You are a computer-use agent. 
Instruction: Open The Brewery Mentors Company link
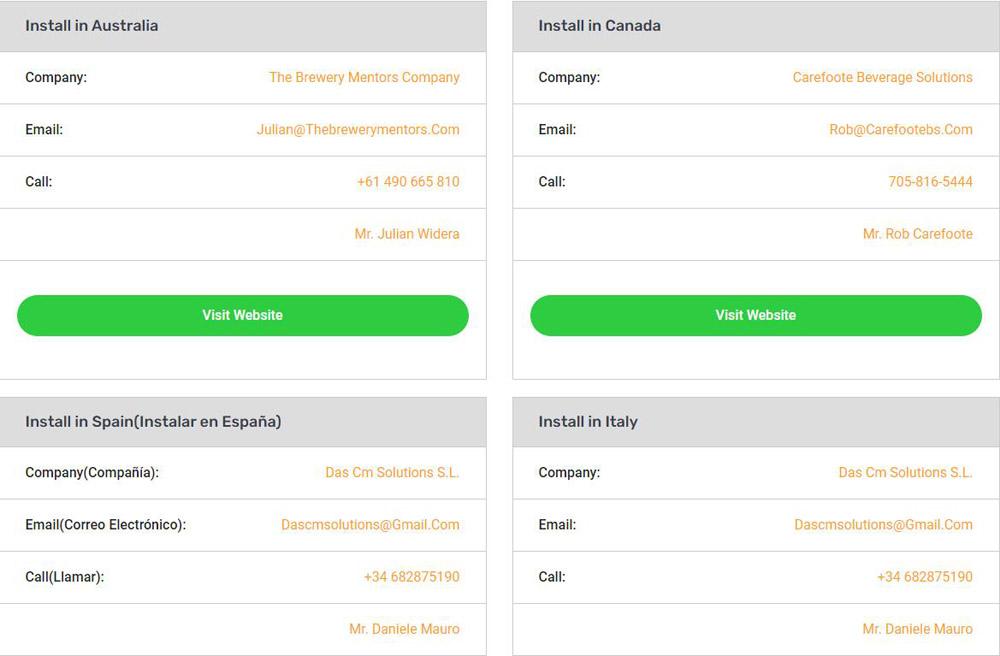point(364,77)
